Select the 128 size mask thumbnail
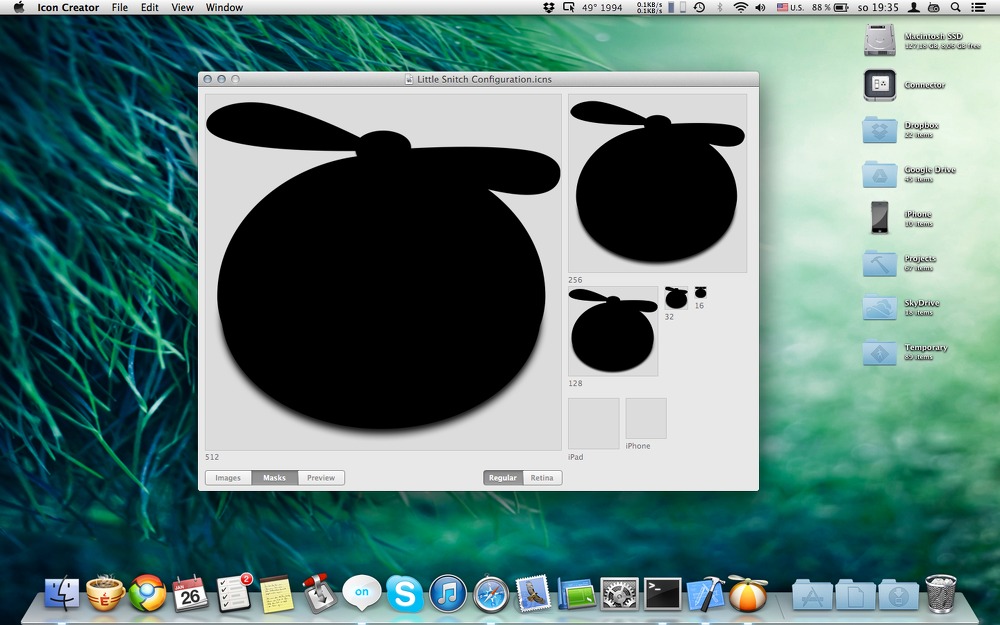Image resolution: width=1000 pixels, height=625 pixels. pyautogui.click(x=613, y=331)
